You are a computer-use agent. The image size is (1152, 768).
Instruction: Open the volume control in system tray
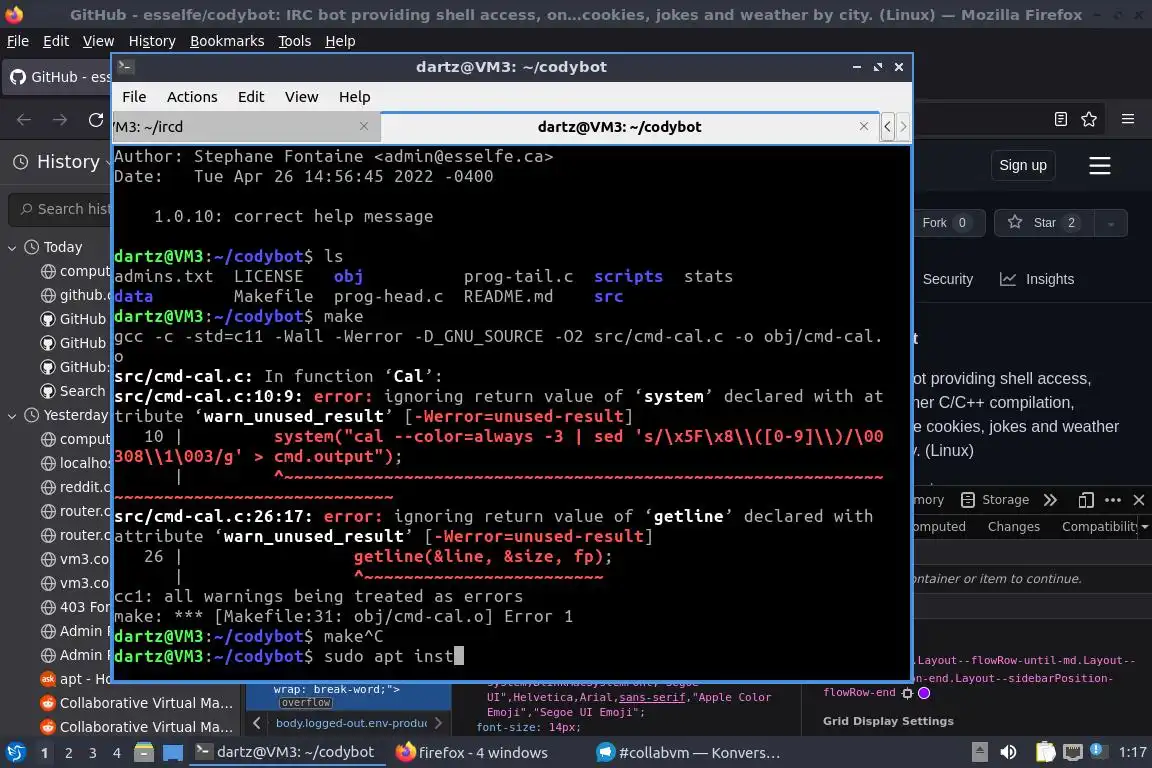(1008, 753)
